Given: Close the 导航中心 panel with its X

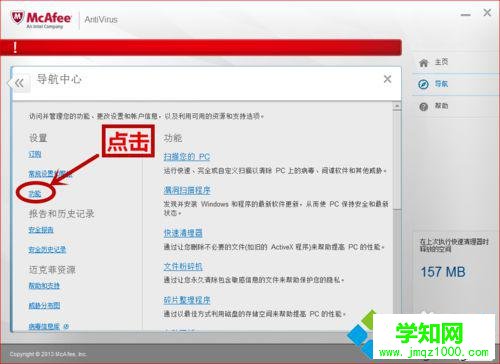Looking at the screenshot, I should (387, 79).
